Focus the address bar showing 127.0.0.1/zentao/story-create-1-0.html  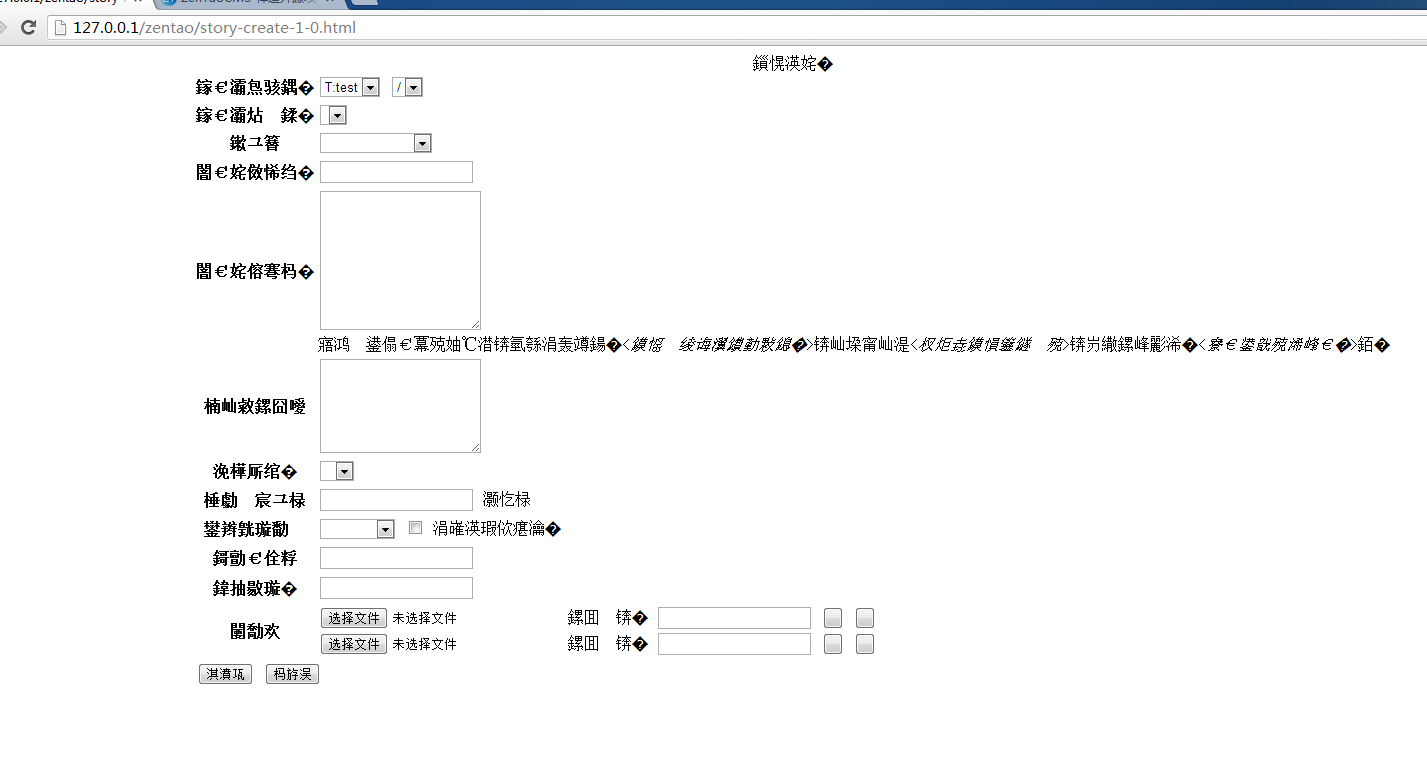tap(737, 28)
